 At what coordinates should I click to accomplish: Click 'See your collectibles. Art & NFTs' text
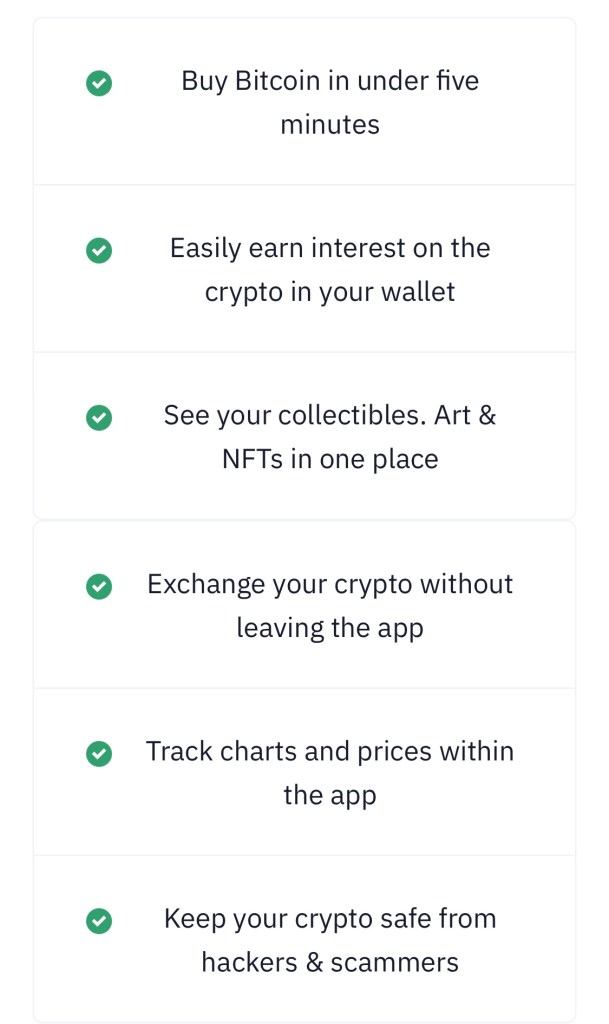pos(330,437)
